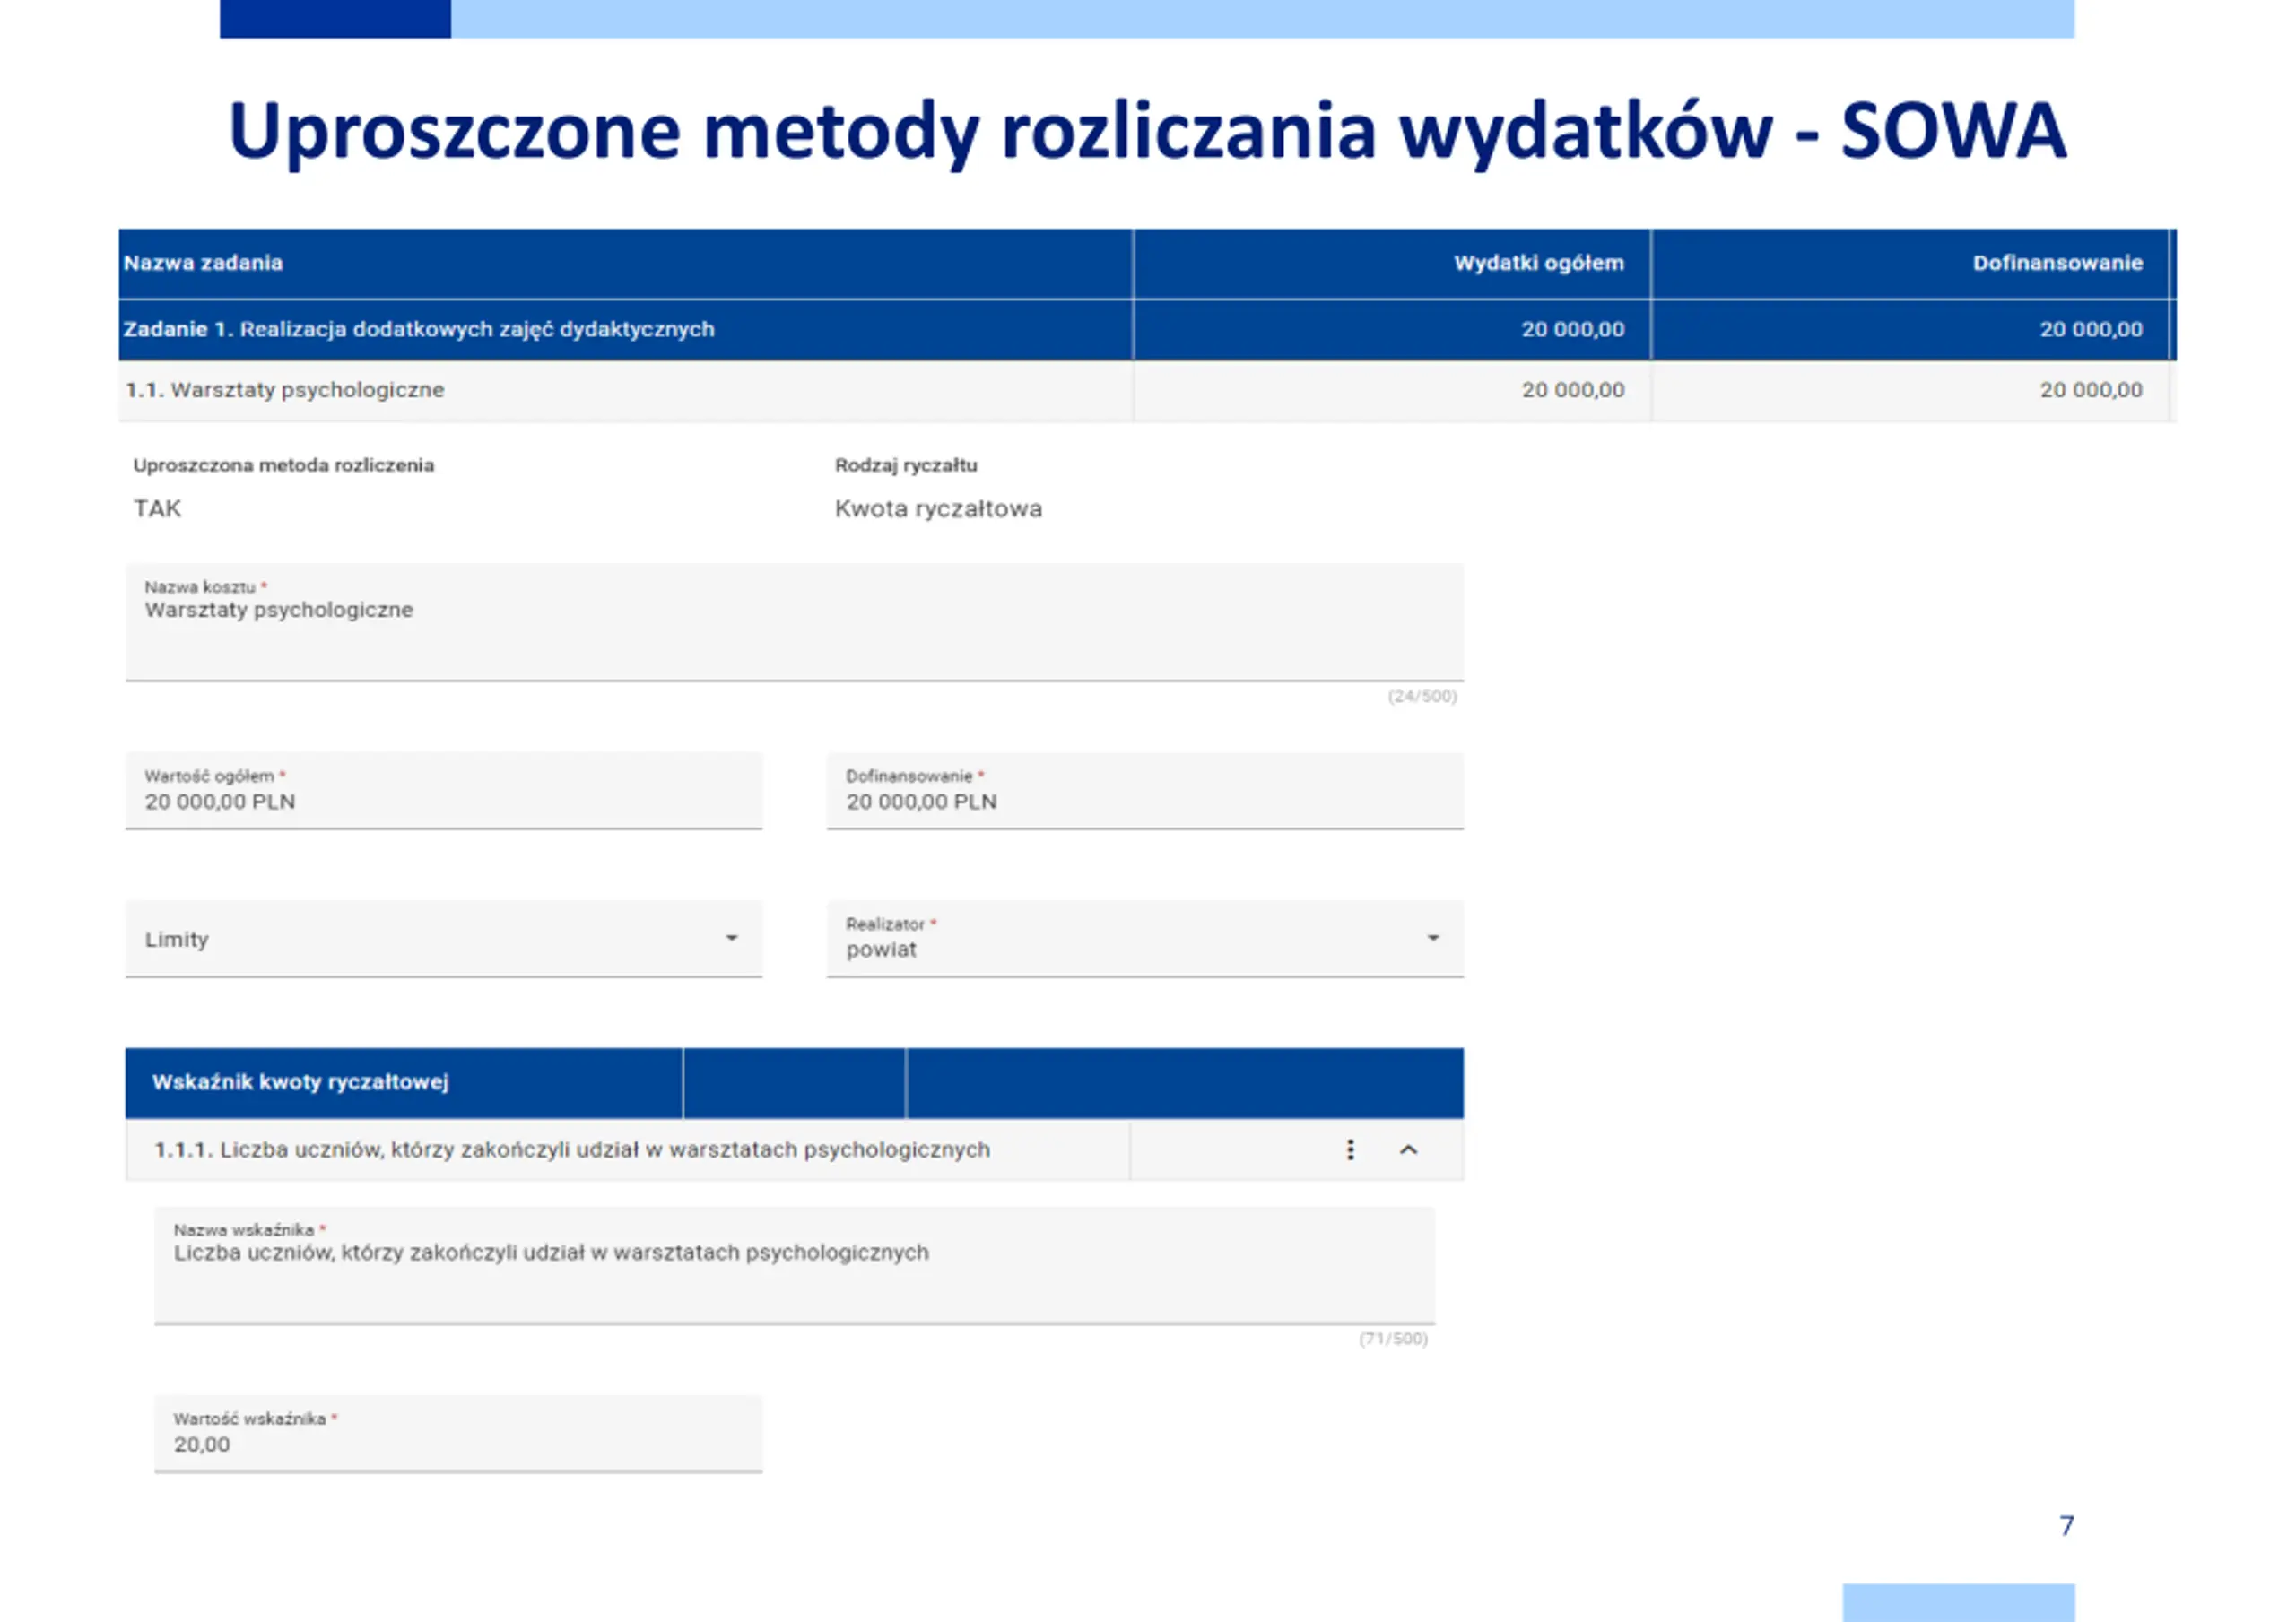Open the Realizator dropdown showing powiat
The width and height of the screenshot is (2296, 1622).
pyautogui.click(x=1145, y=938)
